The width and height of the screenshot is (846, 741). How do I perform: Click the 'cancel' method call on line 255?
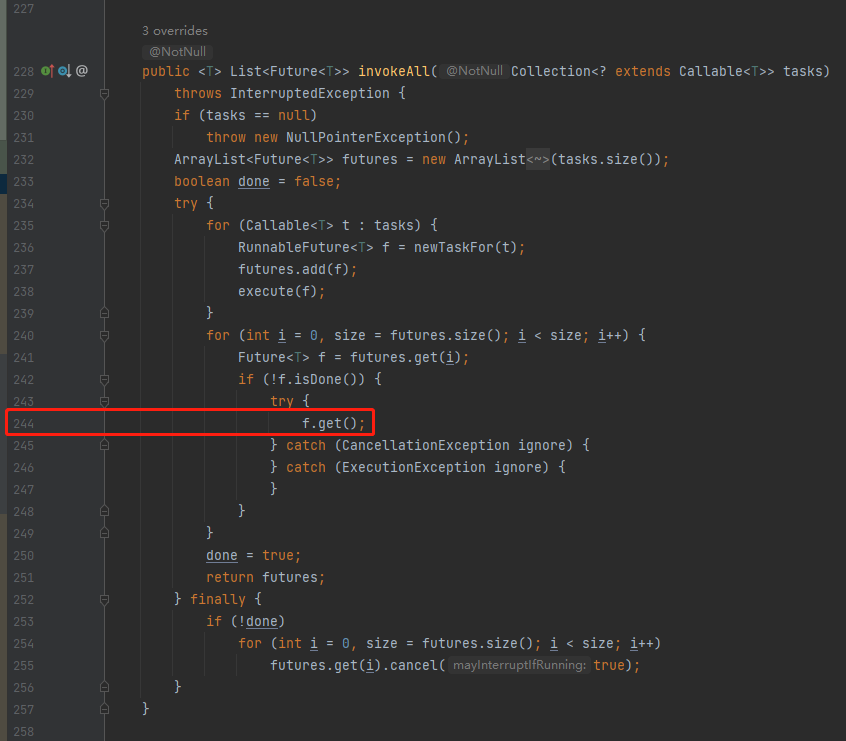[414, 665]
